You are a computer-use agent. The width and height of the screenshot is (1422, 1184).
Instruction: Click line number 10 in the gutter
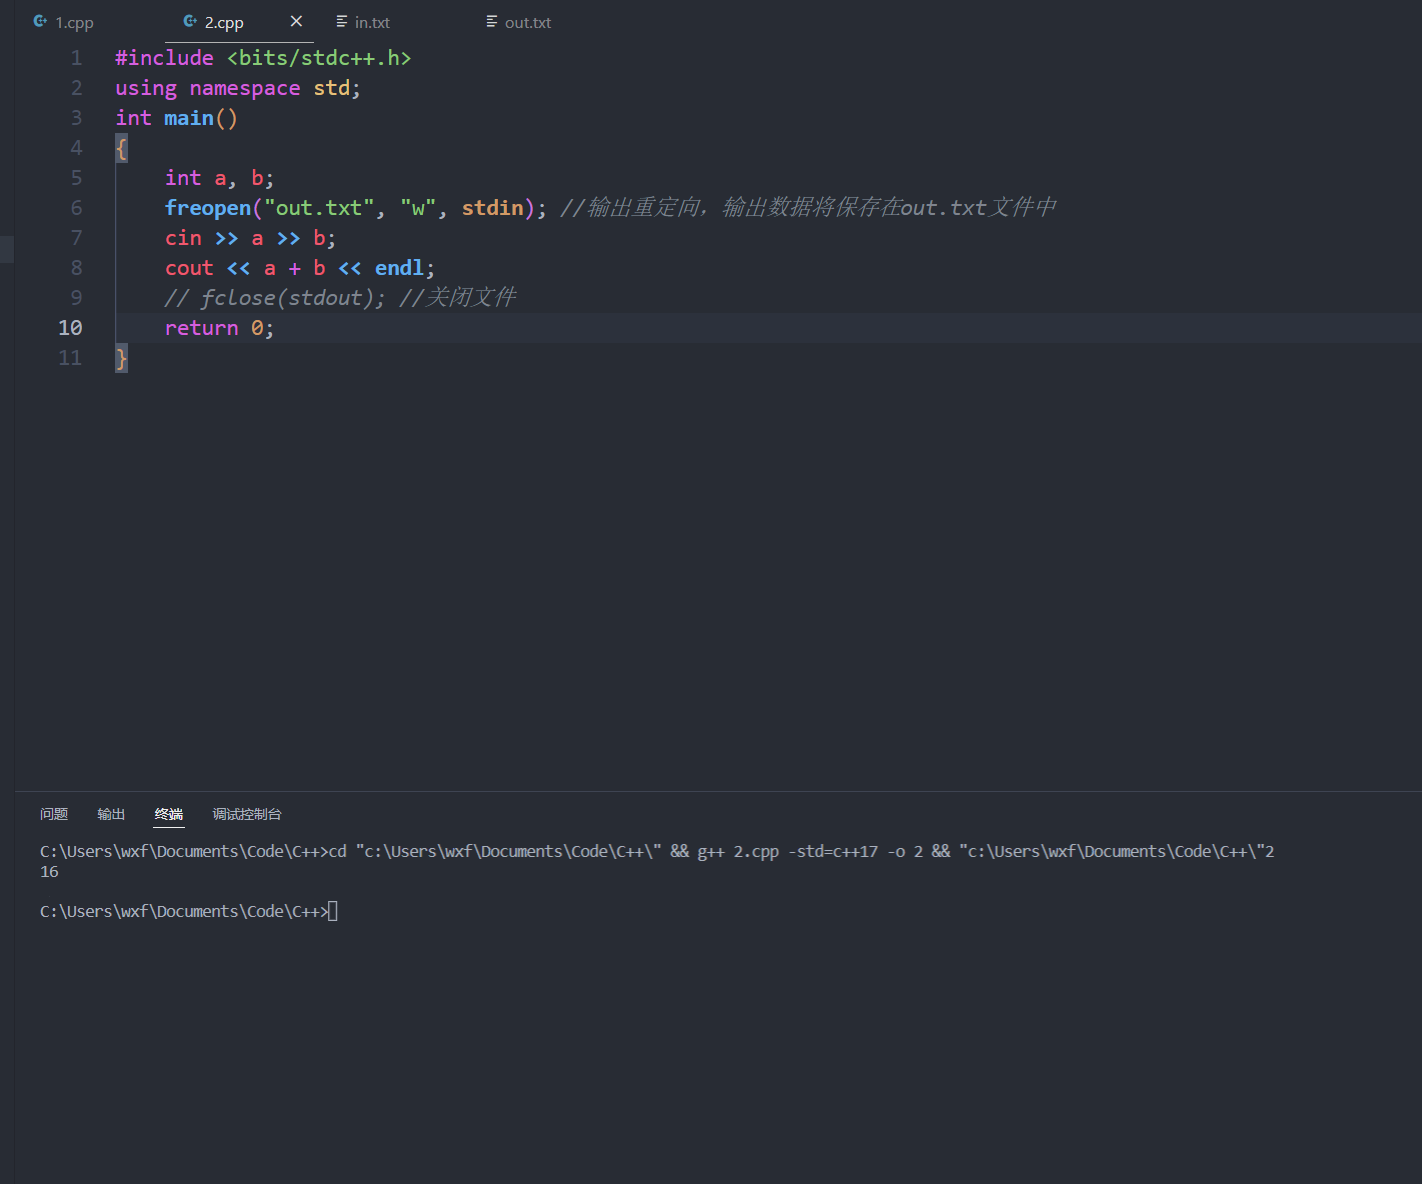[x=70, y=327]
